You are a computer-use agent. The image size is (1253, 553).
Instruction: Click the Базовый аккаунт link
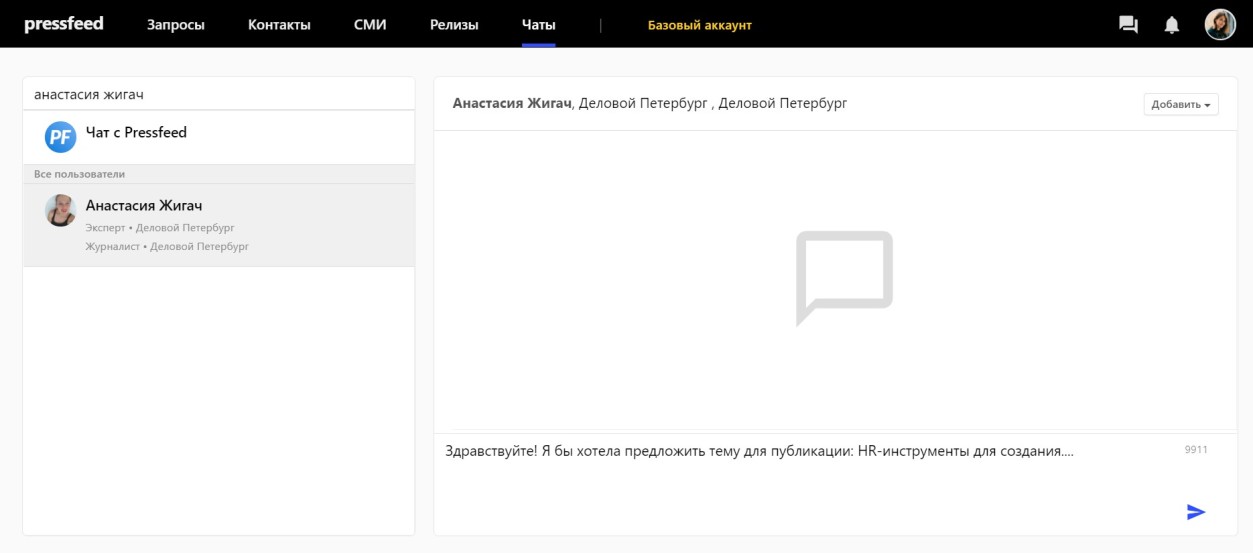(699, 25)
